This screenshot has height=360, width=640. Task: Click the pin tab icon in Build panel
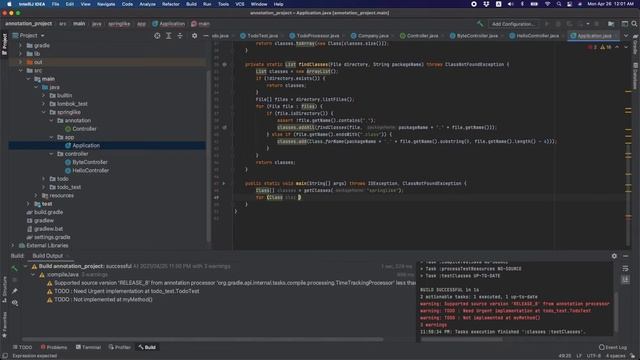[x=15, y=291]
